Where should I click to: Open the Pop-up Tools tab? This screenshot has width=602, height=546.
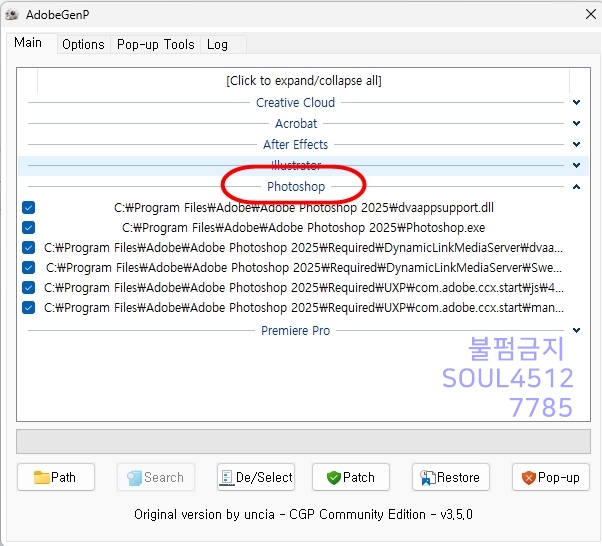[155, 44]
